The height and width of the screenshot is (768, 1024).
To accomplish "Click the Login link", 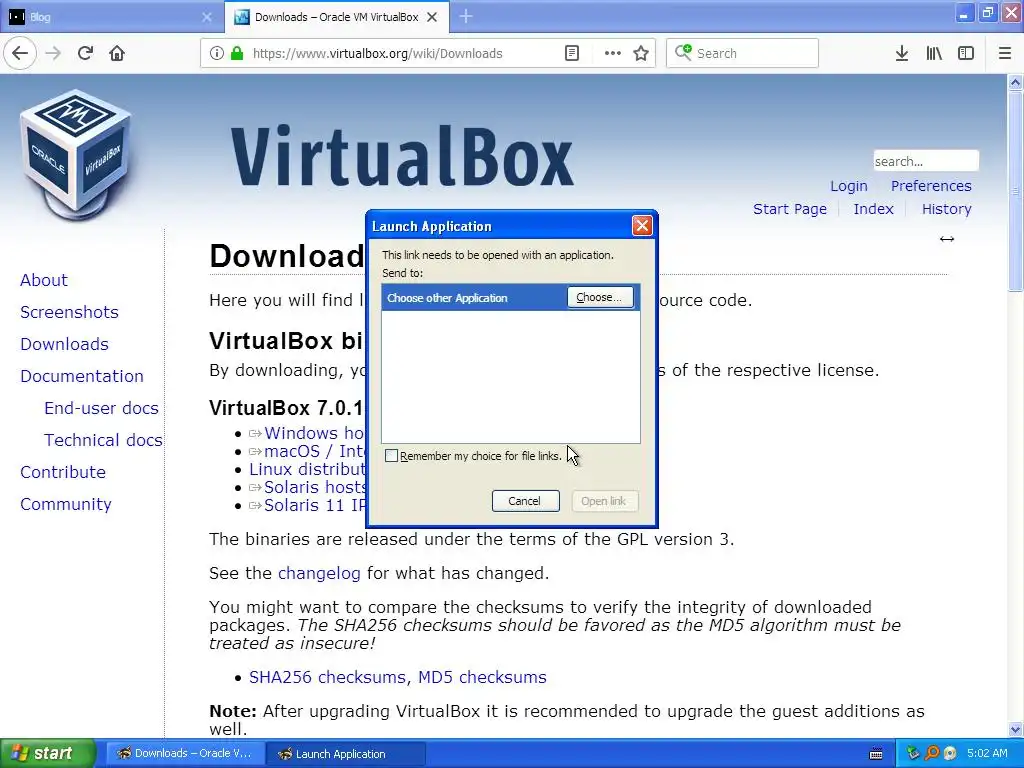I will tap(848, 186).
